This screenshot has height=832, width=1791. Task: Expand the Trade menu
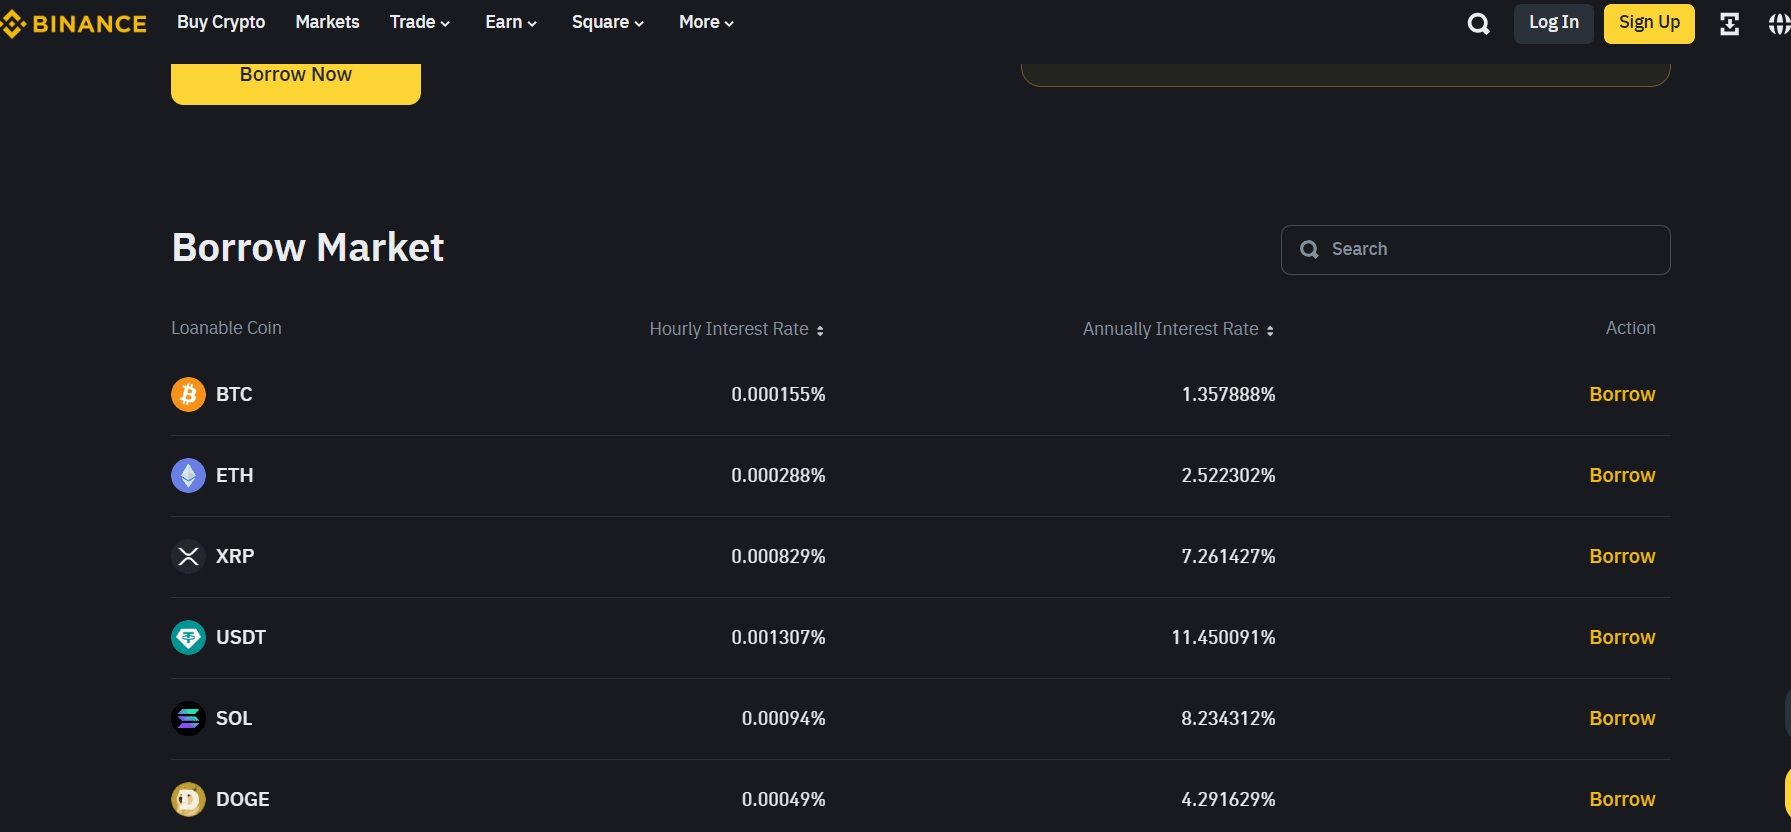pyautogui.click(x=420, y=22)
